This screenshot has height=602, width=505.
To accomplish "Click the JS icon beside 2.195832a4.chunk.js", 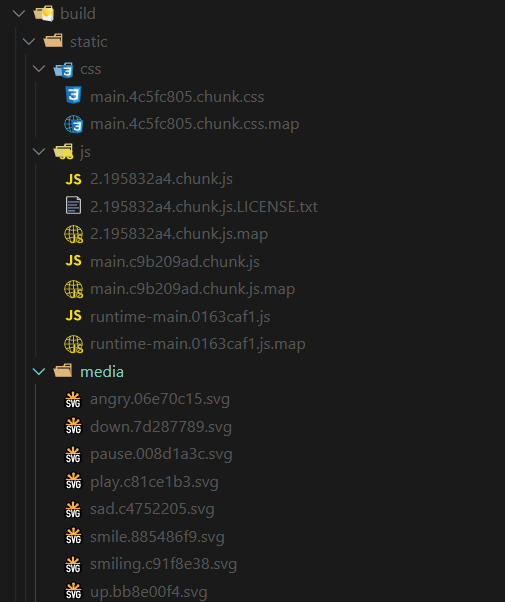I will point(73,179).
